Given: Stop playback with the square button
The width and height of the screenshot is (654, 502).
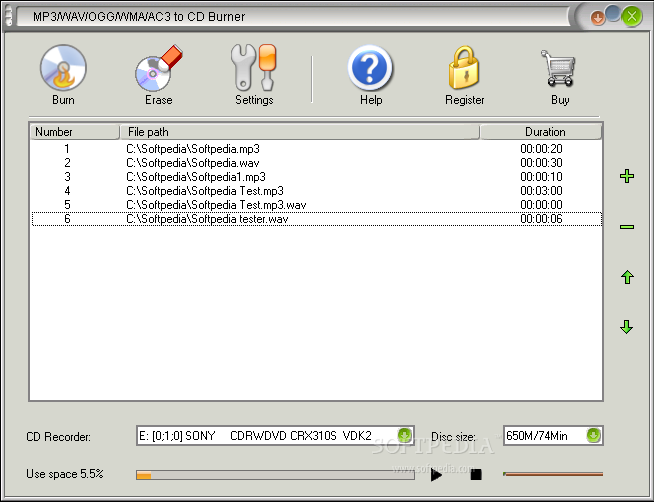Looking at the screenshot, I should (476, 474).
